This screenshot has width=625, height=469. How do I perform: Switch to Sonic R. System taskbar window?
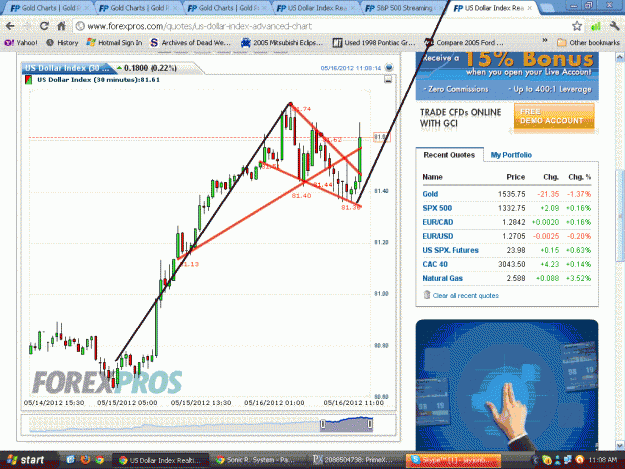click(x=257, y=460)
